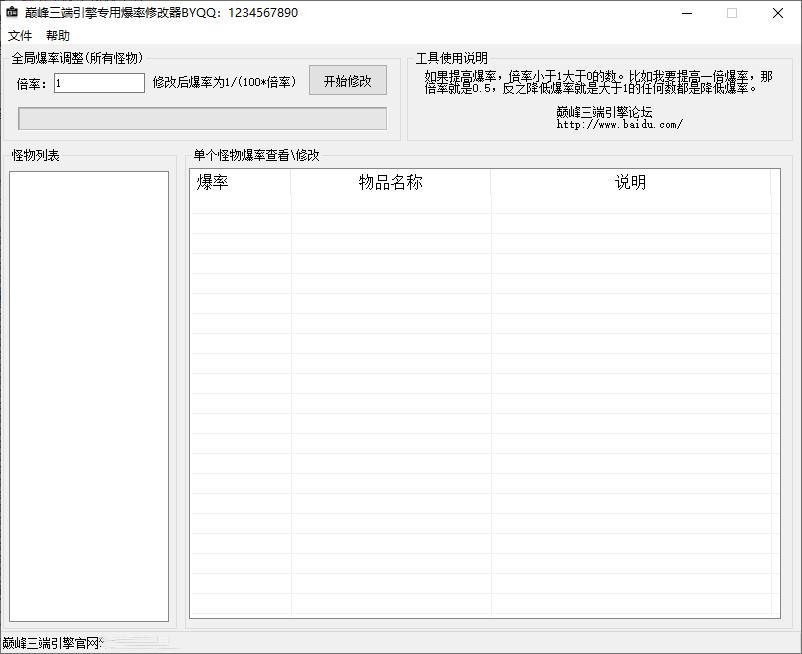Click 巅峰三端引擎官网 in the status bar
Screen dimensions: 802x654
[x=51, y=642]
